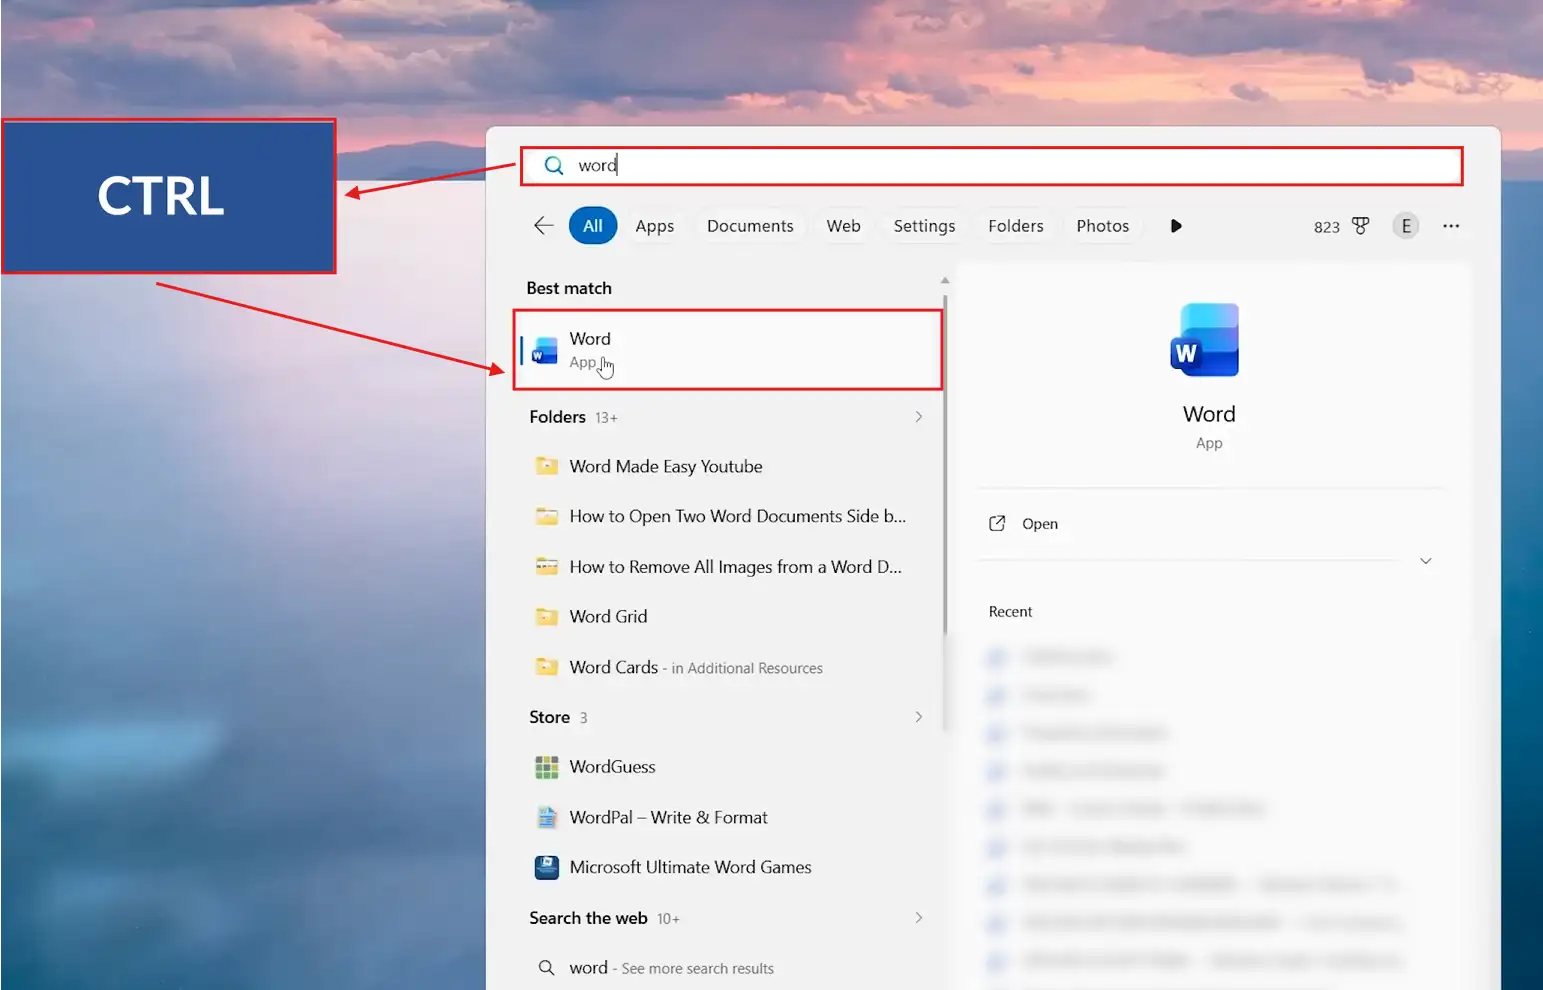Click the results list scrollbar
The width and height of the screenshot is (1543, 990).
point(945,465)
